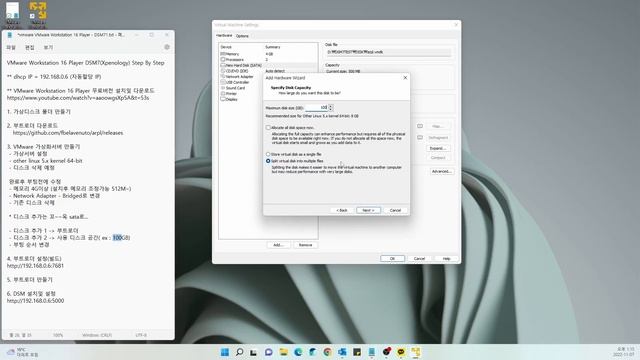Screen dimensions: 640x360
Task: Open taskbar Search magnifier
Action: [240, 352]
